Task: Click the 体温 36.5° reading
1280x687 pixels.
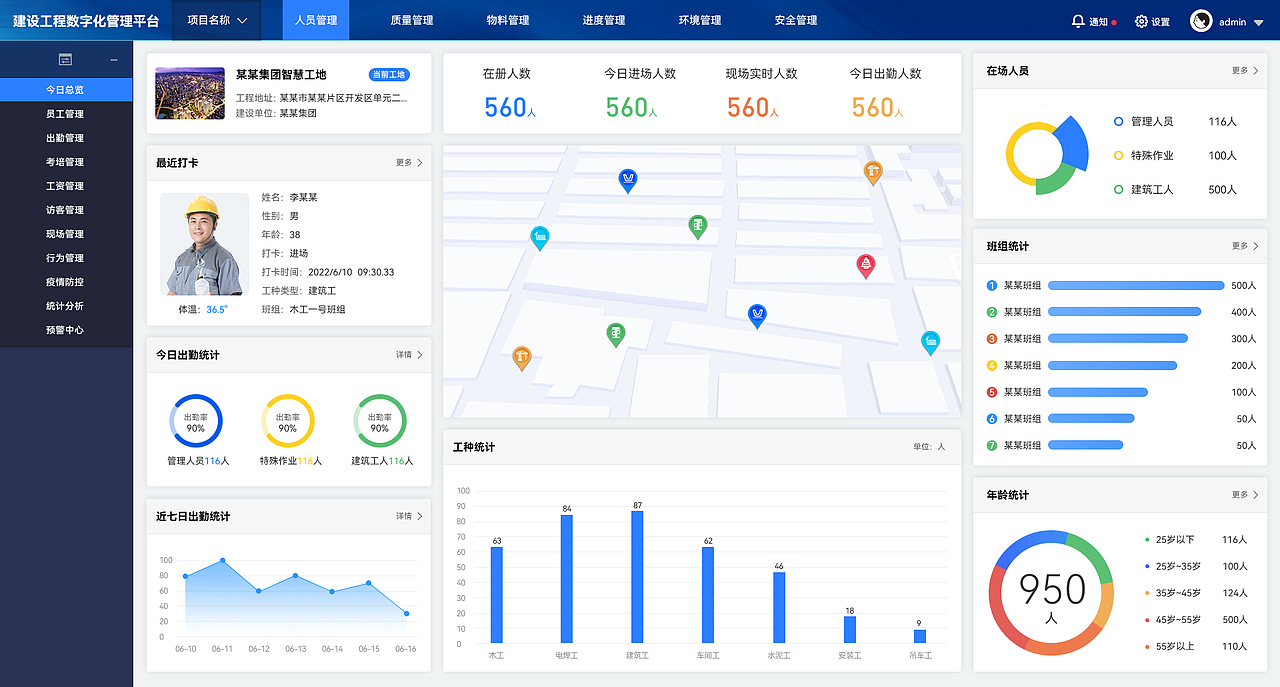Action: coord(203,310)
